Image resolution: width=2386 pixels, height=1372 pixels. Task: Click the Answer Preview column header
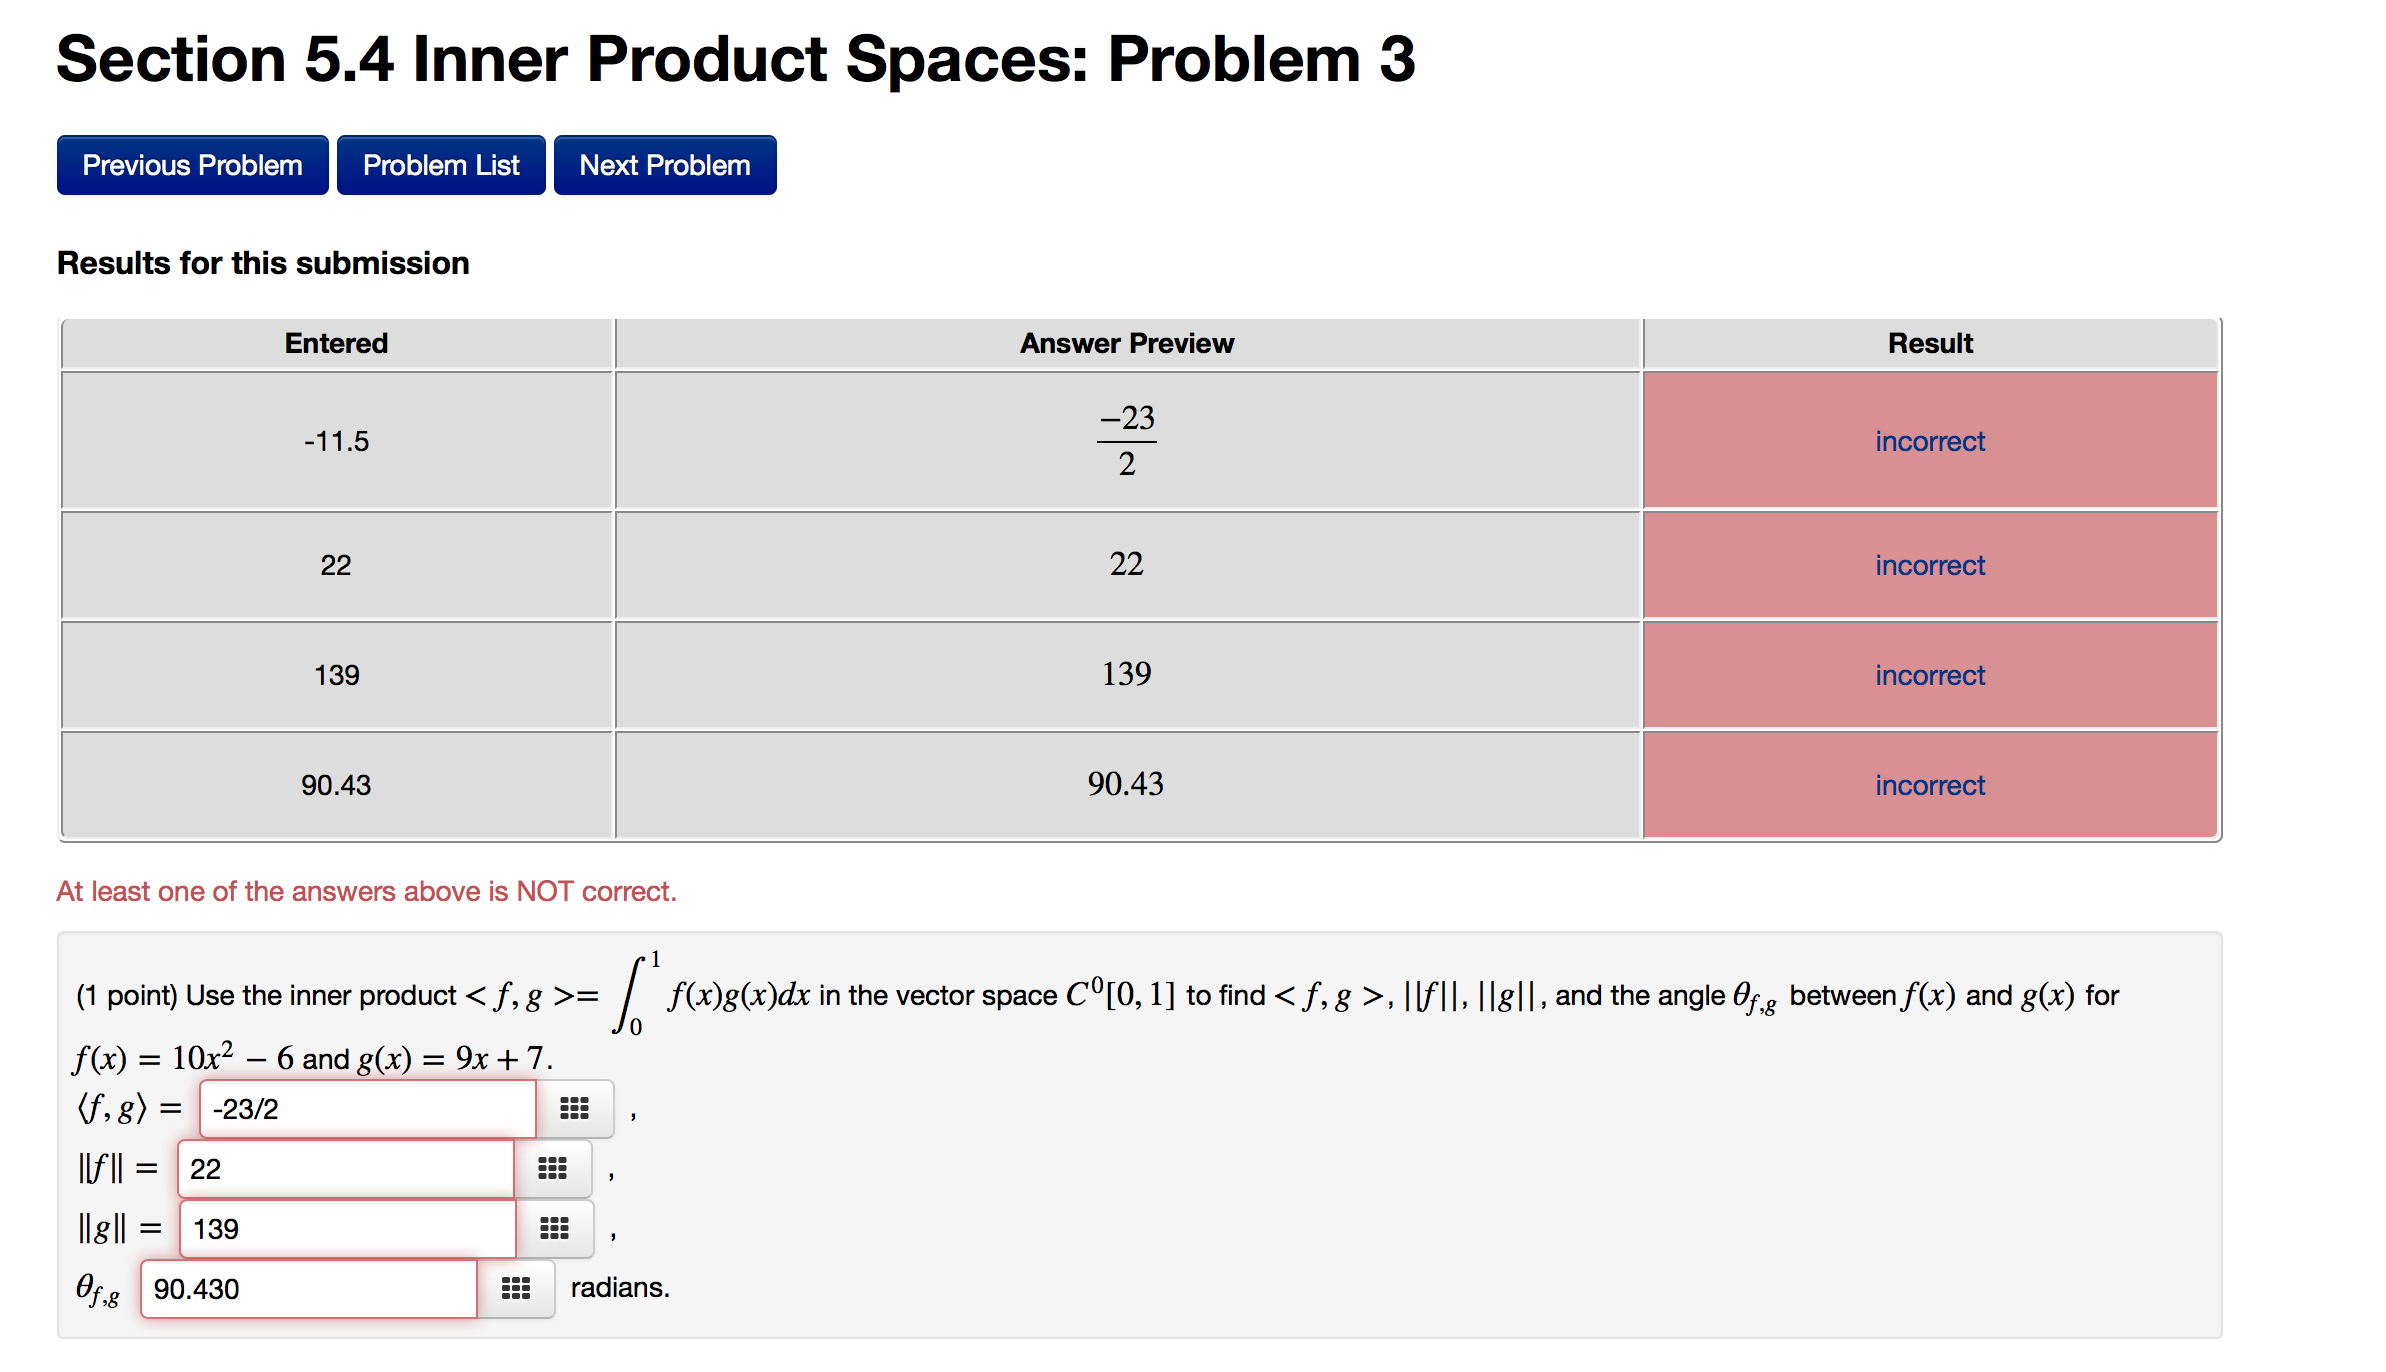pyautogui.click(x=1126, y=343)
